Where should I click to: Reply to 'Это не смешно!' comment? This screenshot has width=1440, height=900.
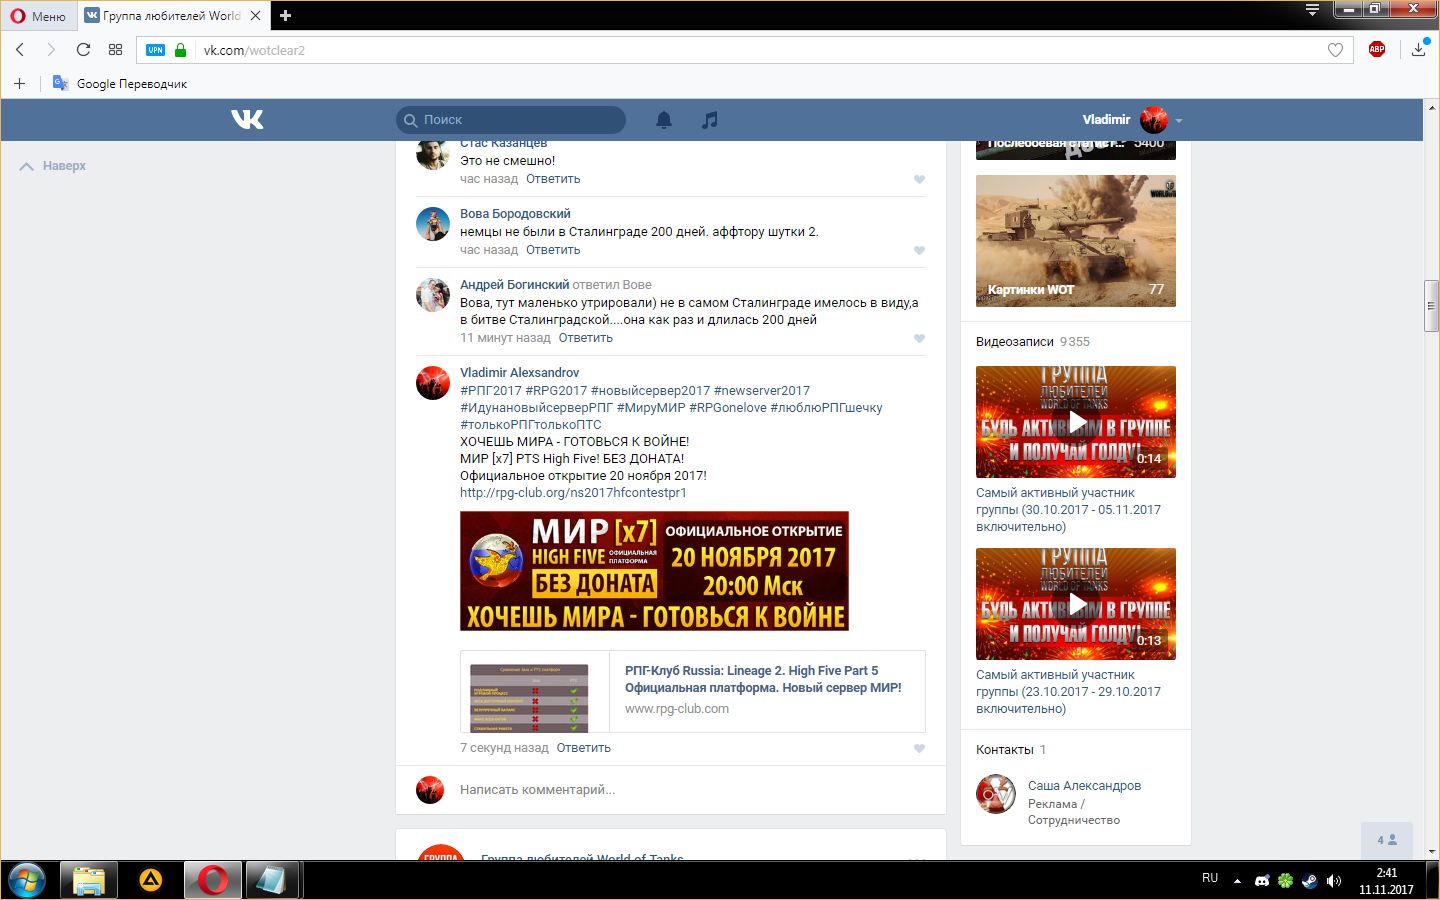553,179
